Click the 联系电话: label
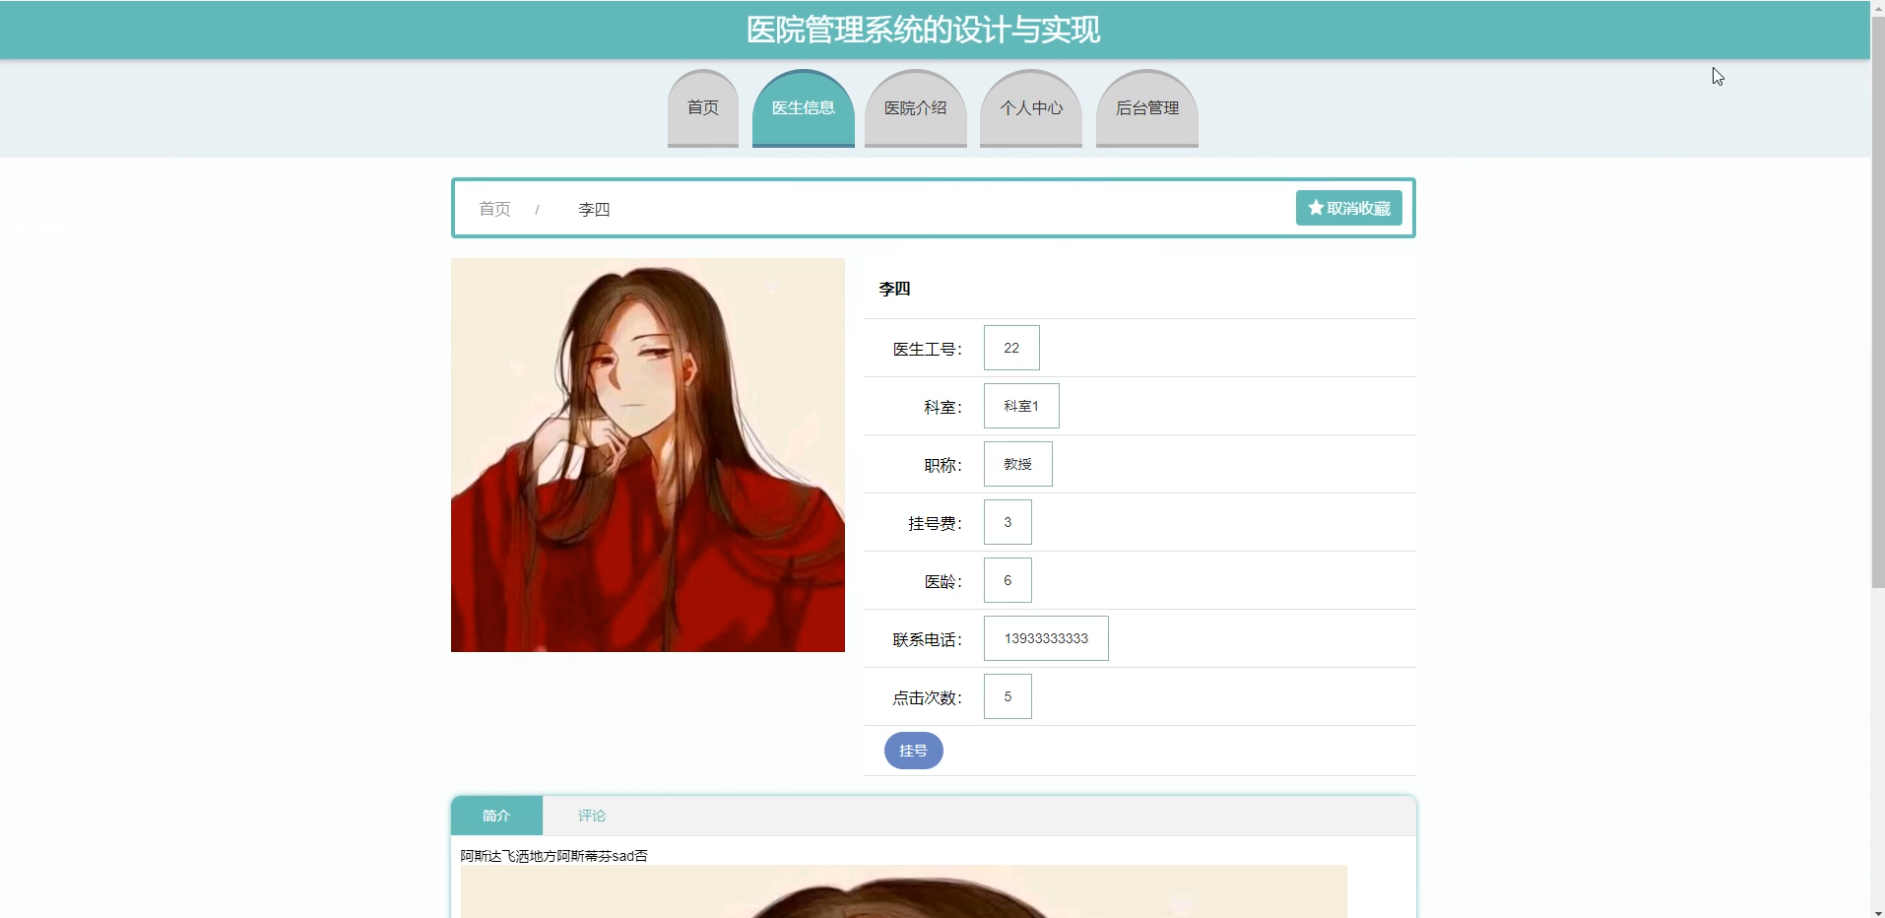This screenshot has width=1885, height=918. coord(927,639)
